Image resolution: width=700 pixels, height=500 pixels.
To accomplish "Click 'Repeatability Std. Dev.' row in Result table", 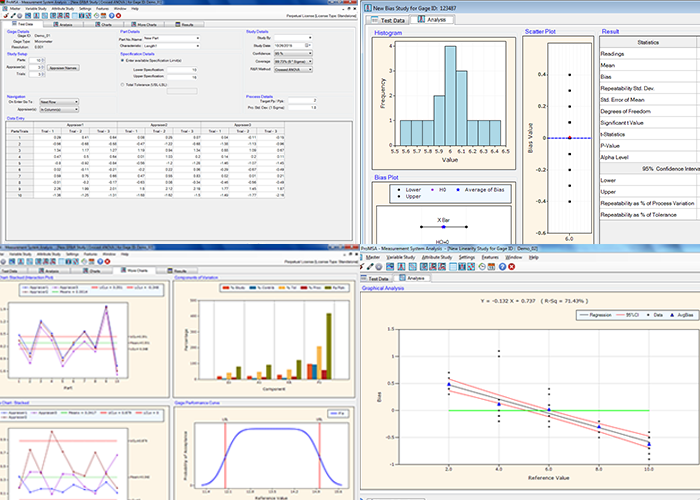I will (650, 88).
